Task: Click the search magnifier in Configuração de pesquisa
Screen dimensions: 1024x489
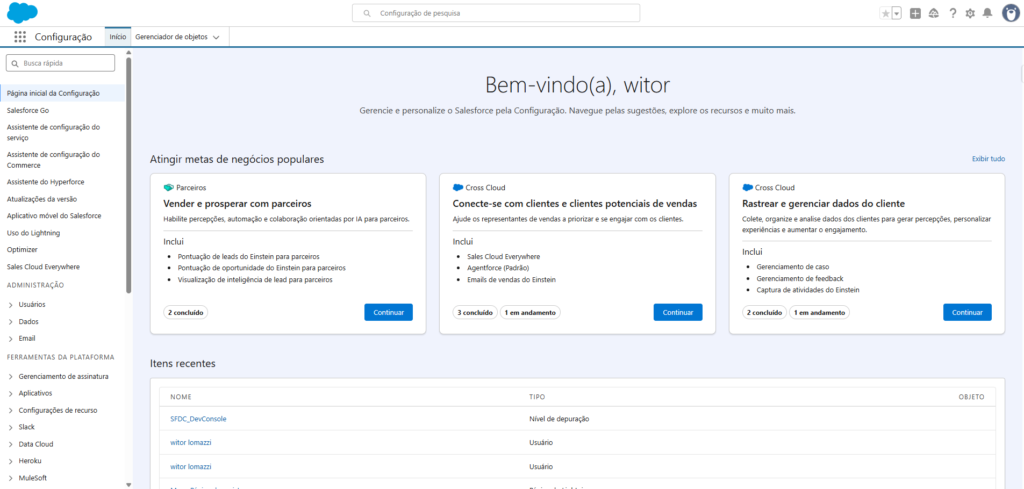Action: [368, 13]
